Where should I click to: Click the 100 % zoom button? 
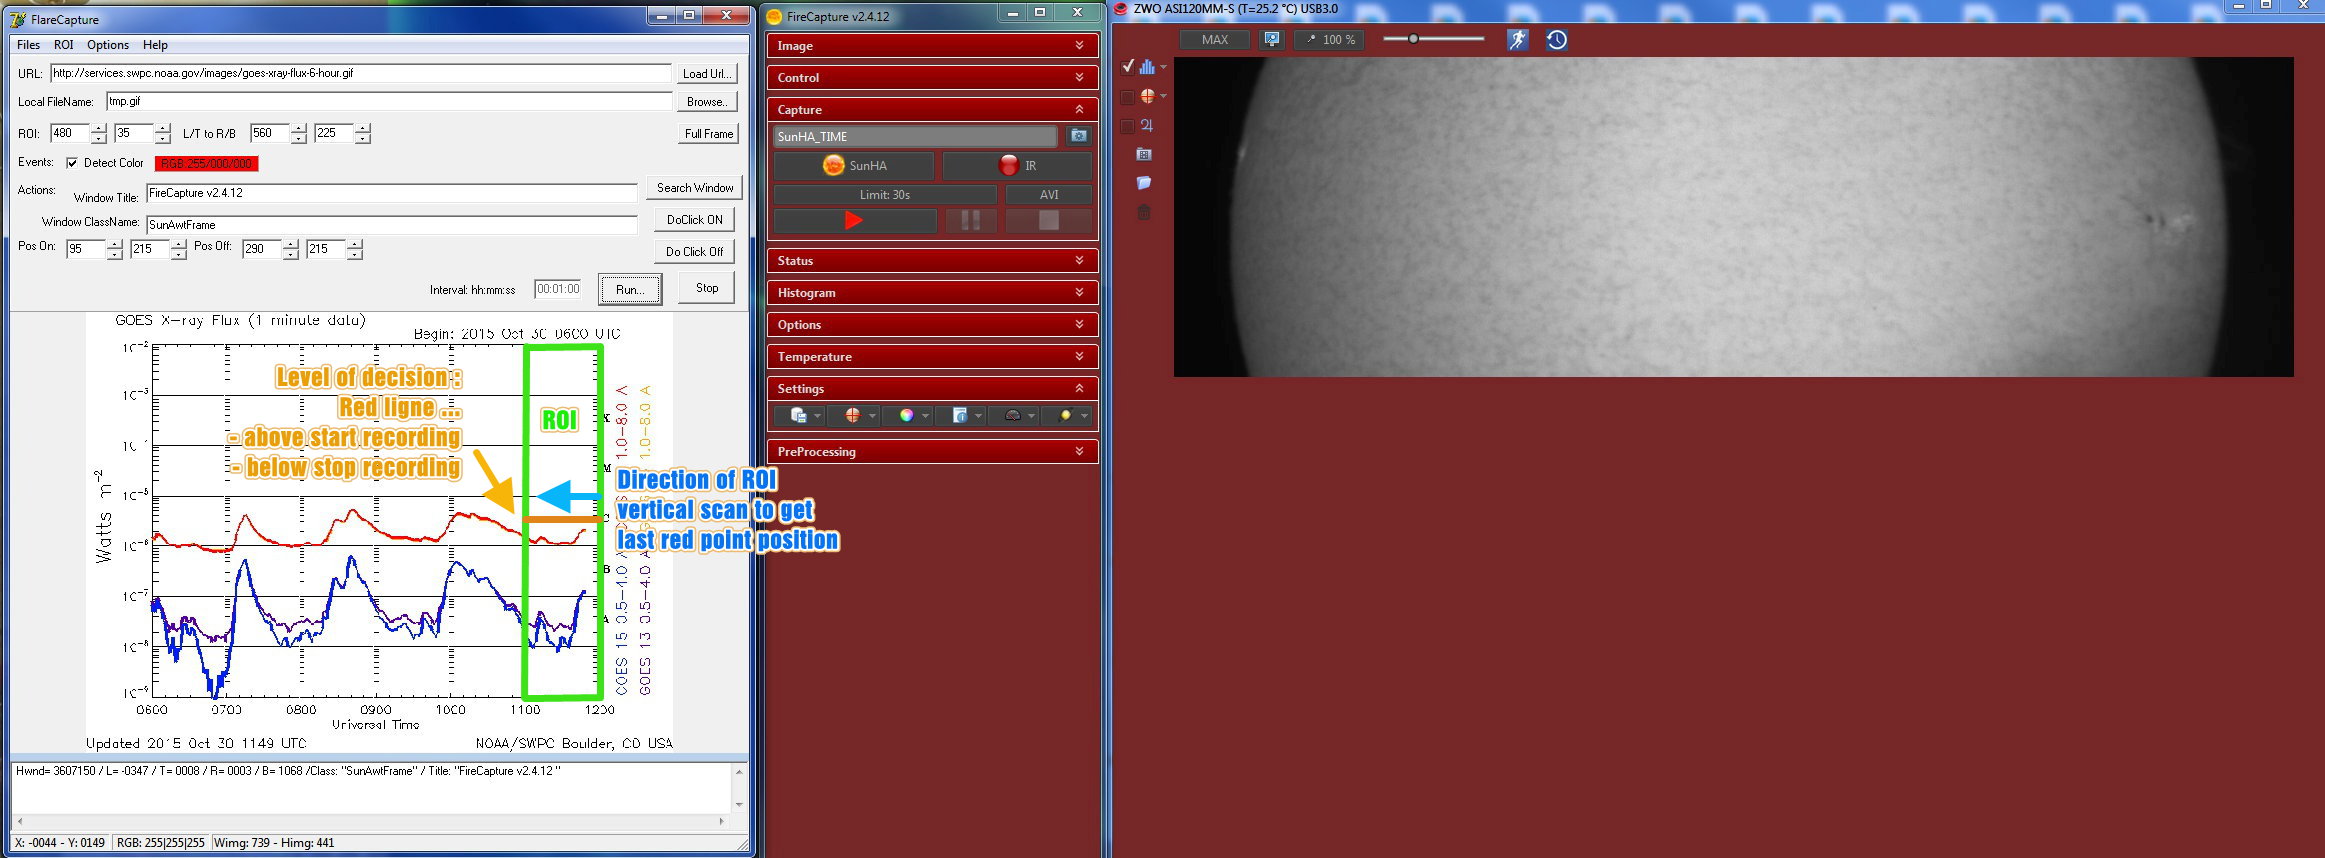[1329, 39]
